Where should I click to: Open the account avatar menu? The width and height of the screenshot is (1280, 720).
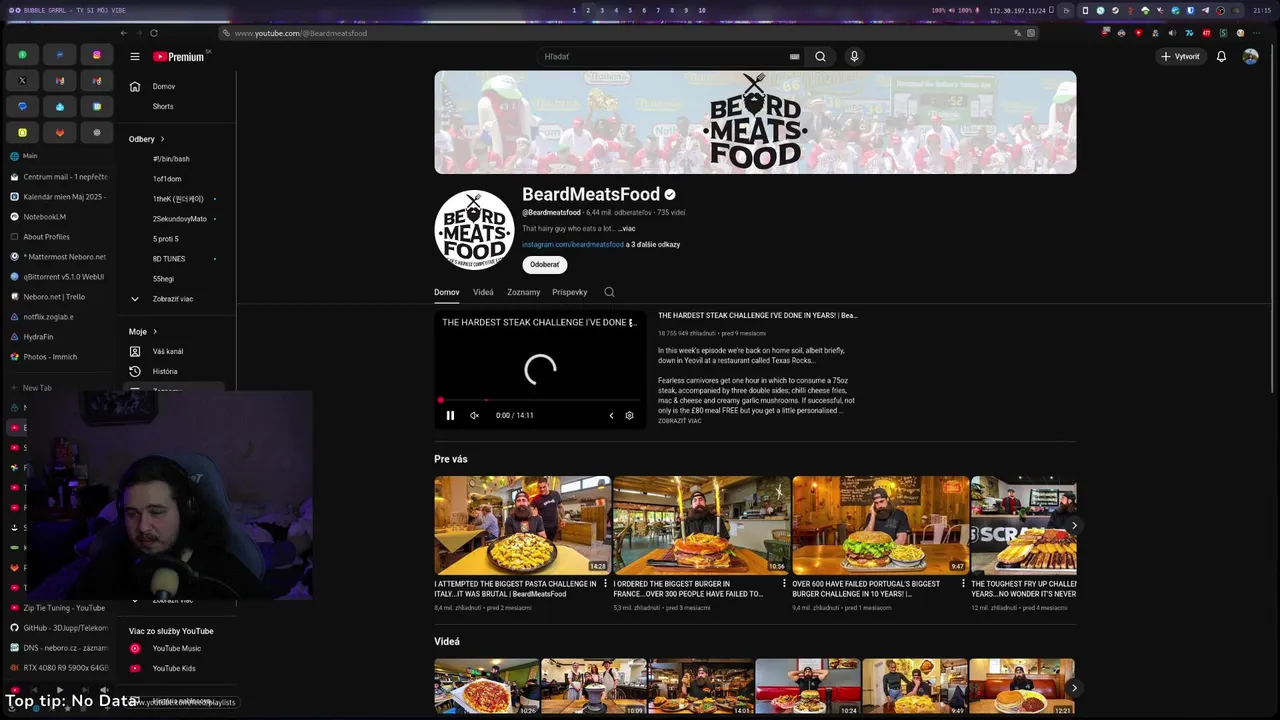(1250, 57)
